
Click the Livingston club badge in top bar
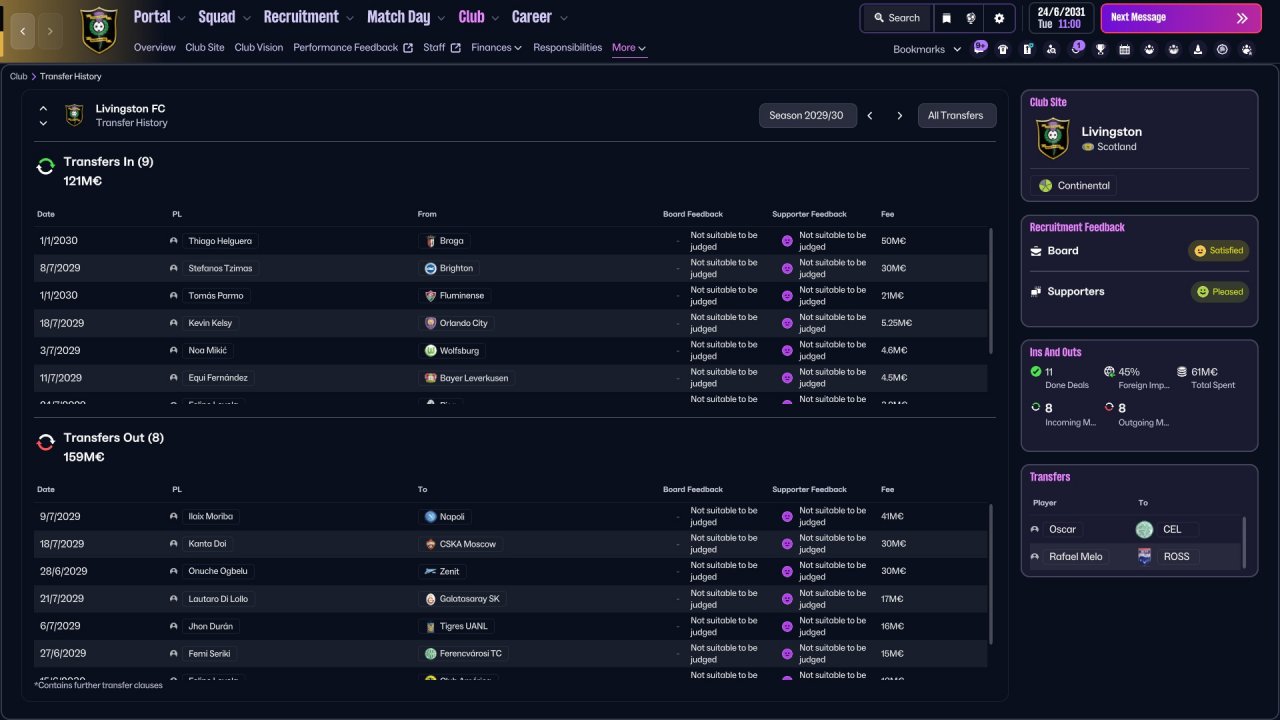point(98,29)
